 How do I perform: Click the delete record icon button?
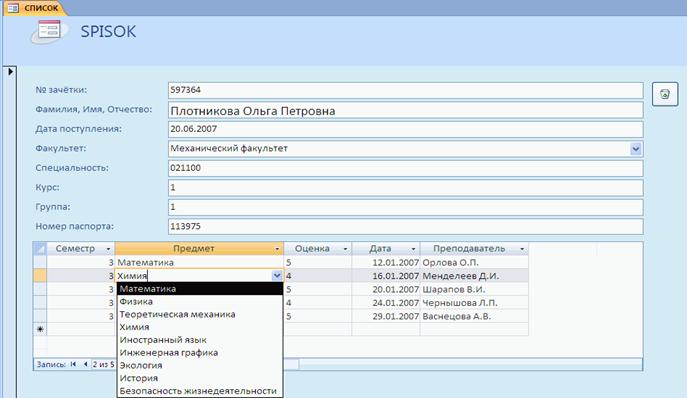[x=665, y=94]
